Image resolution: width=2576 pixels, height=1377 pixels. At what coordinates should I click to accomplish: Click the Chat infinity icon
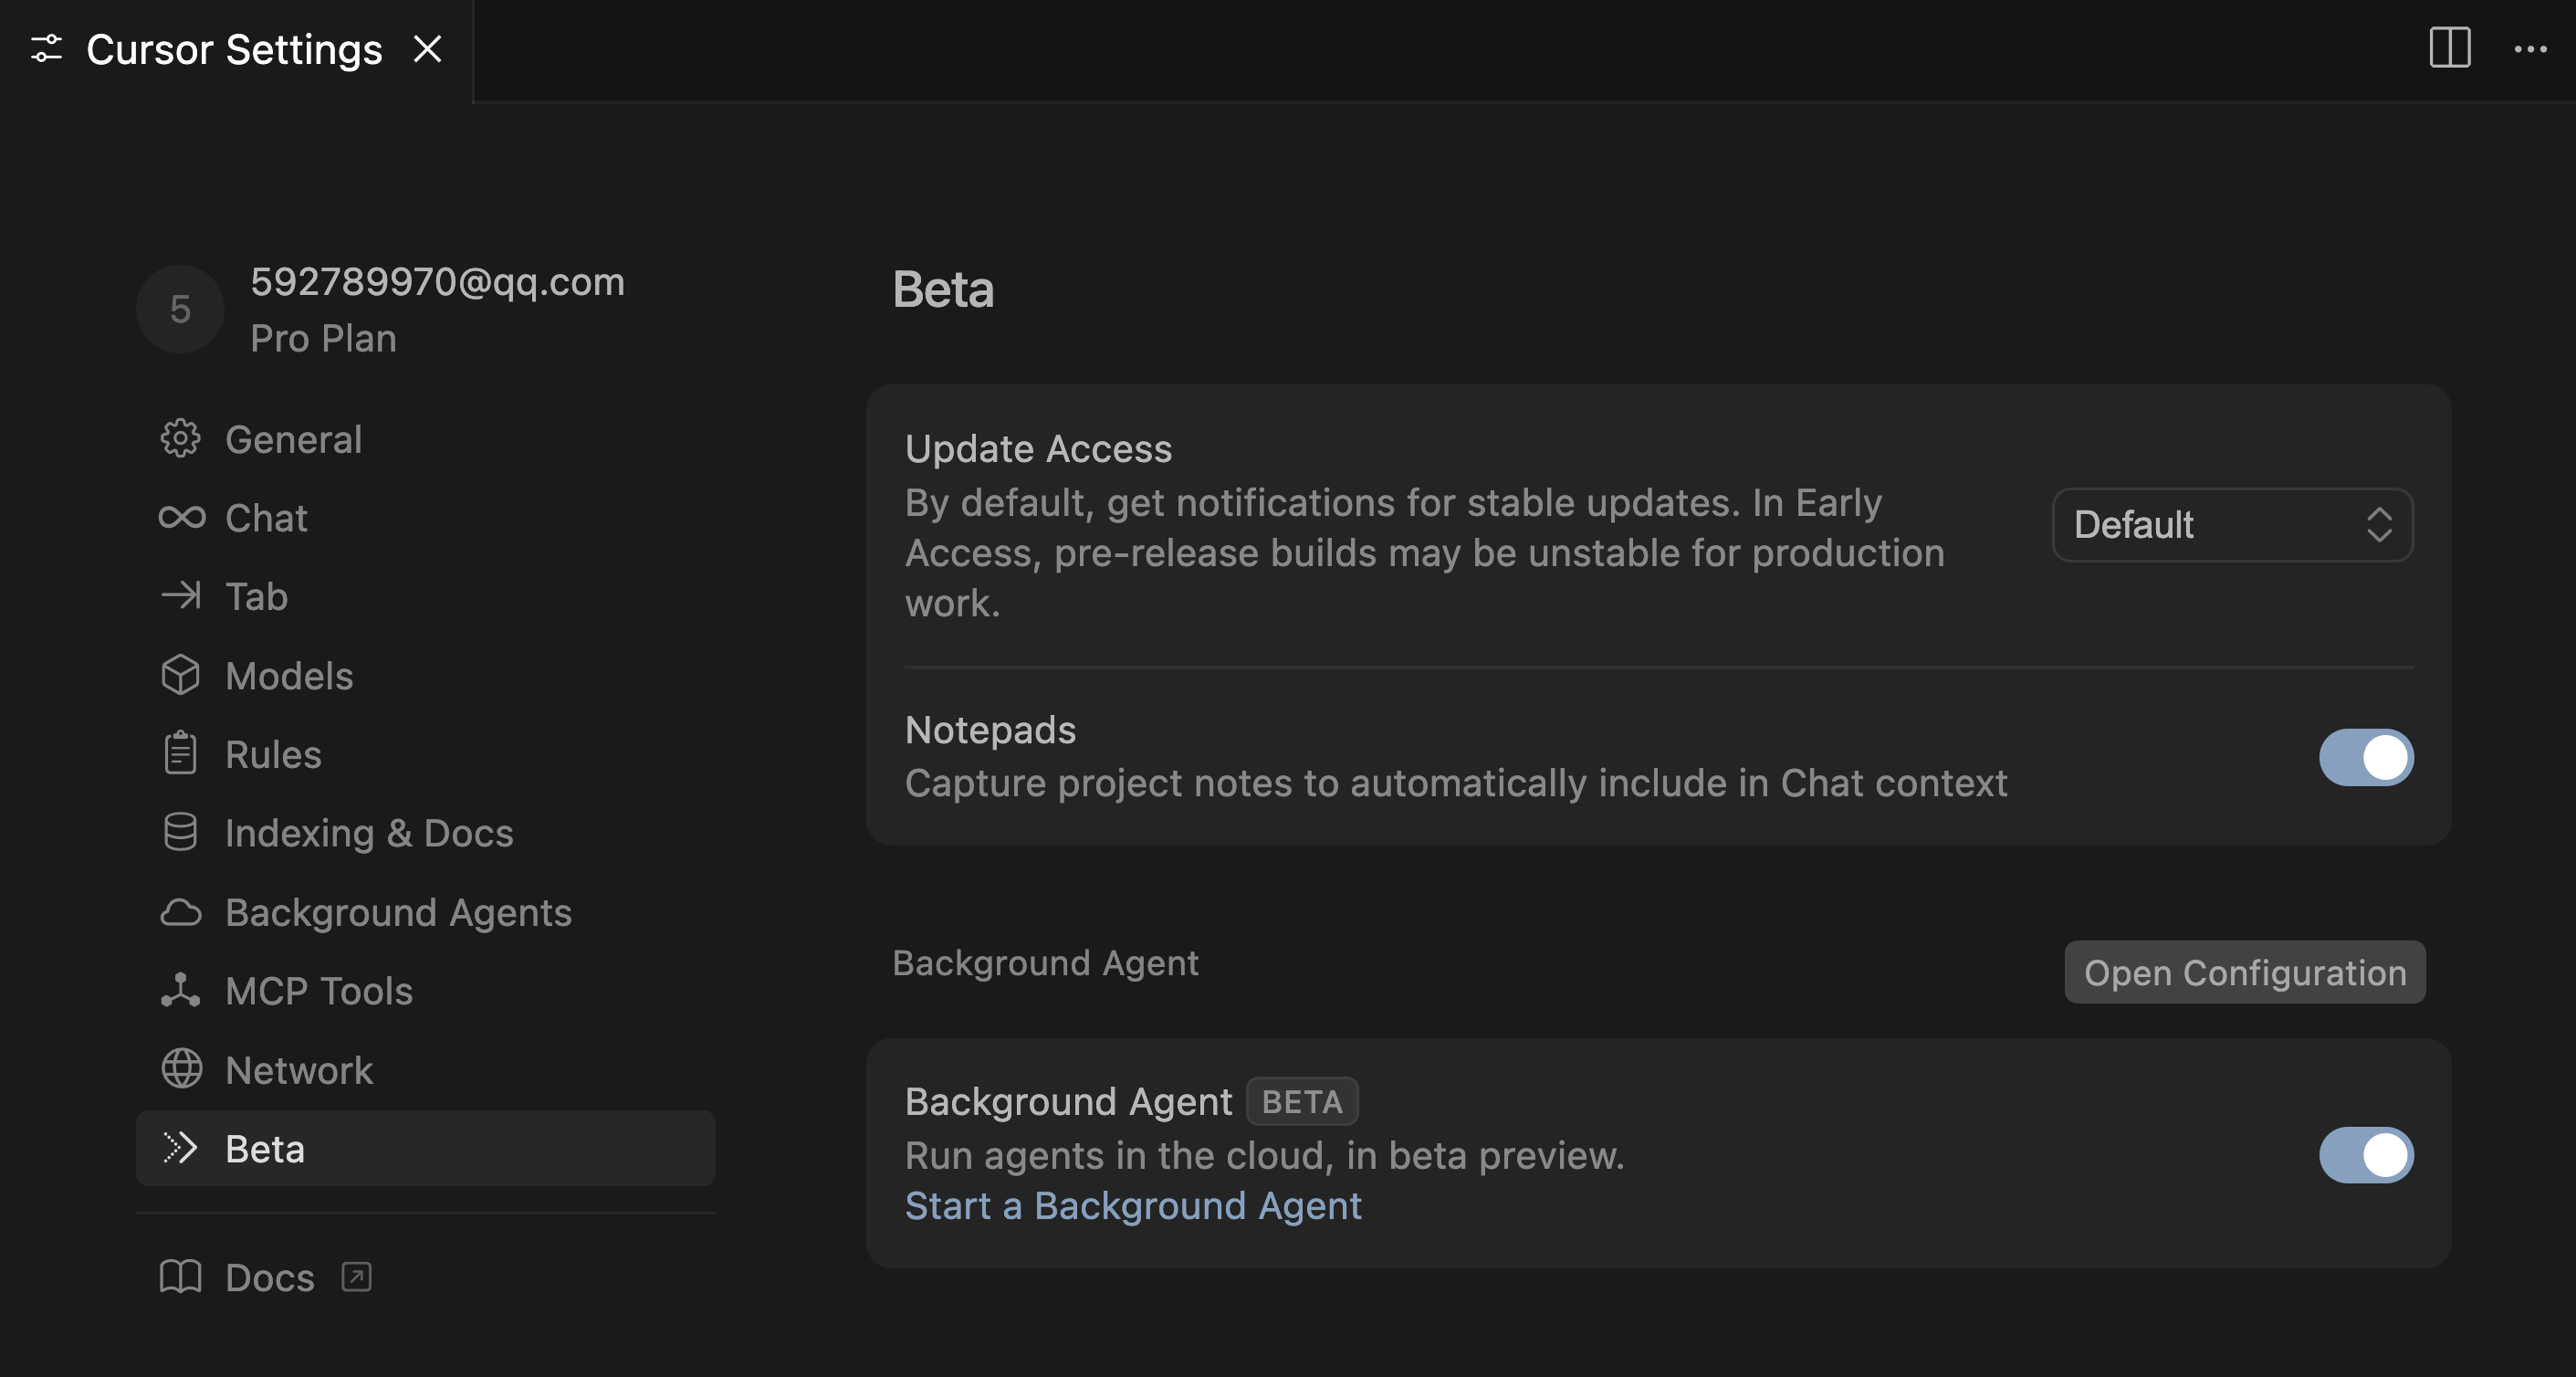click(181, 518)
